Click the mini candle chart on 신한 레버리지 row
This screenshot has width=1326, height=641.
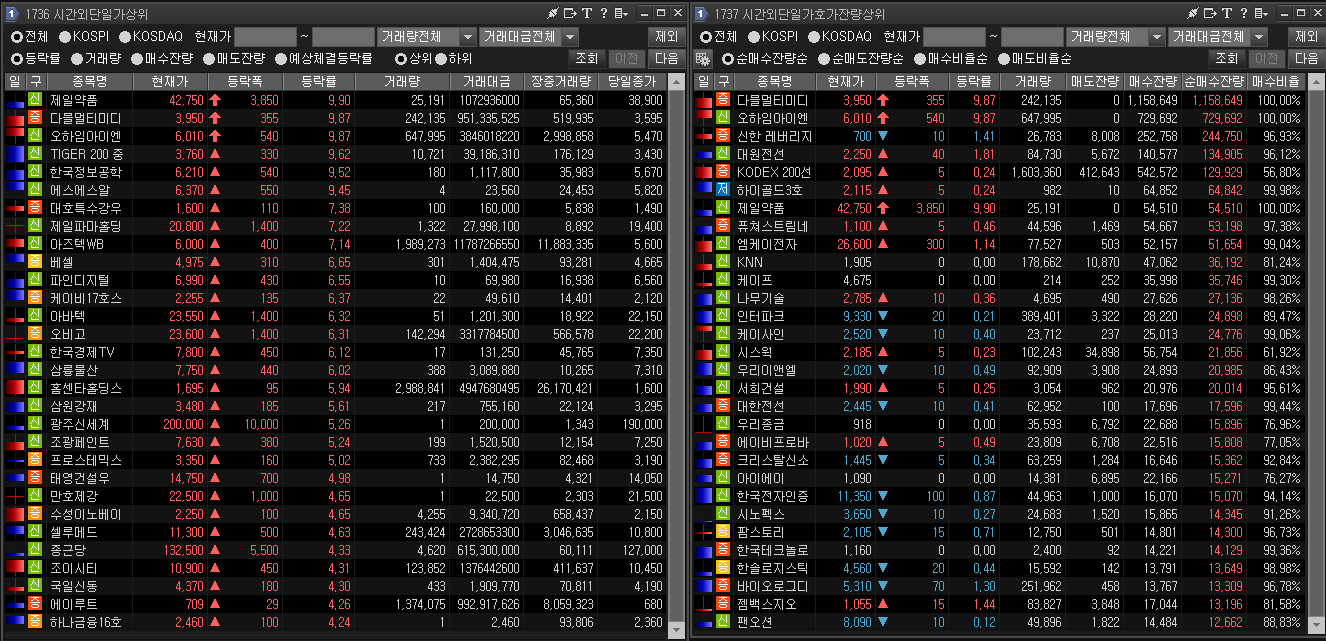pos(702,136)
